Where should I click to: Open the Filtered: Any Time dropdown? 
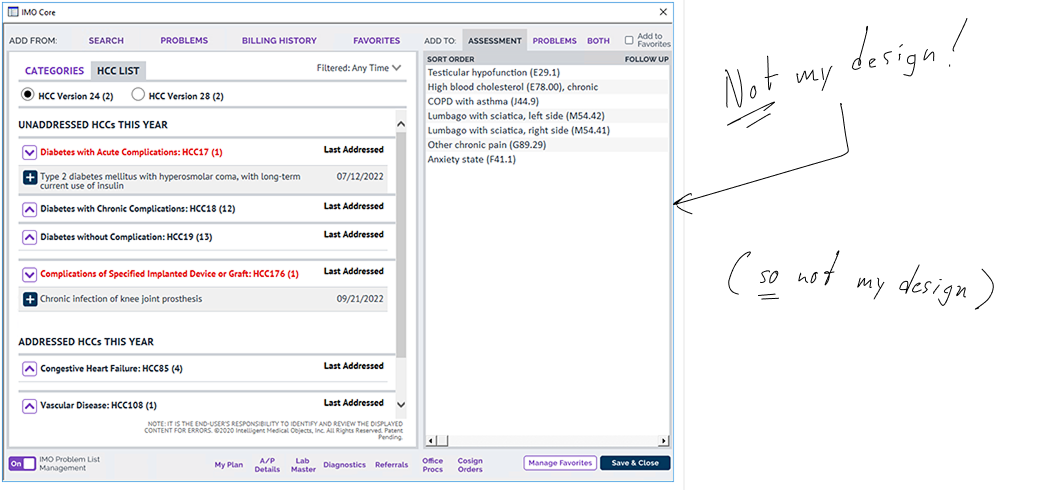tap(359, 68)
